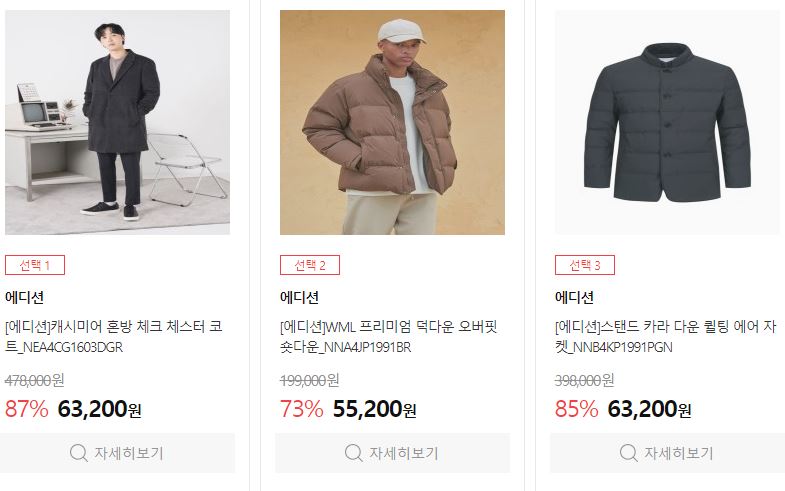This screenshot has width=785, height=491.
Task: Open the dark quilted jacket product photo
Action: (x=667, y=122)
